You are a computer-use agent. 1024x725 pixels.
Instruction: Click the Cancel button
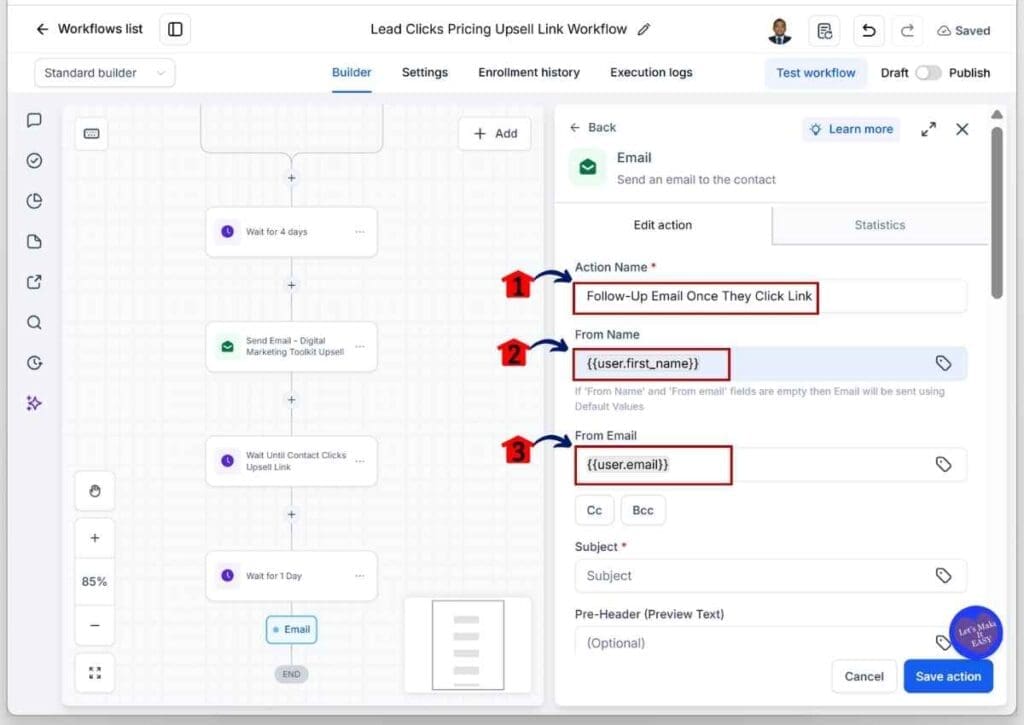(x=863, y=677)
